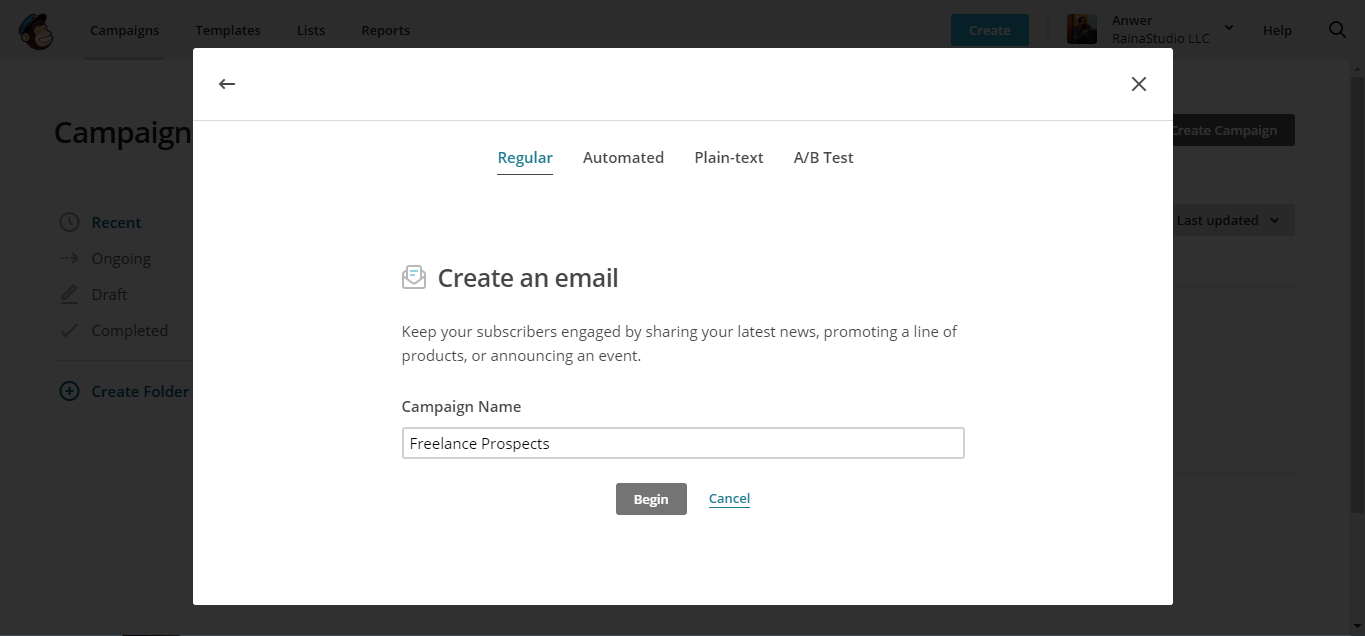Image resolution: width=1365 pixels, height=636 pixels.
Task: Click into the Campaign Name field
Action: [683, 443]
